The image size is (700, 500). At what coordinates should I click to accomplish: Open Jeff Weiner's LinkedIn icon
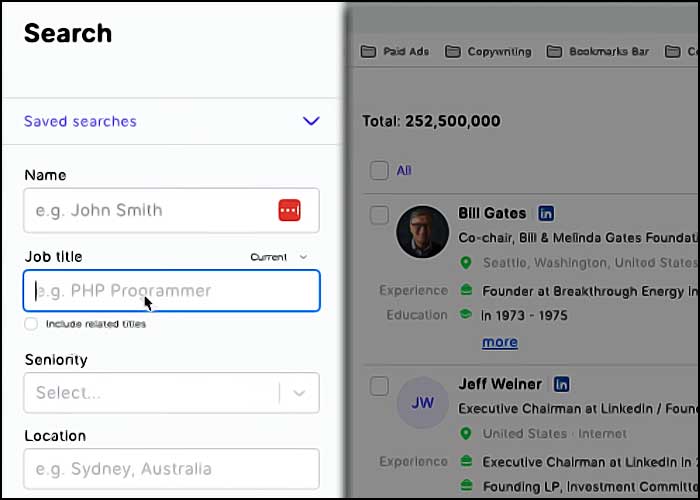point(561,384)
